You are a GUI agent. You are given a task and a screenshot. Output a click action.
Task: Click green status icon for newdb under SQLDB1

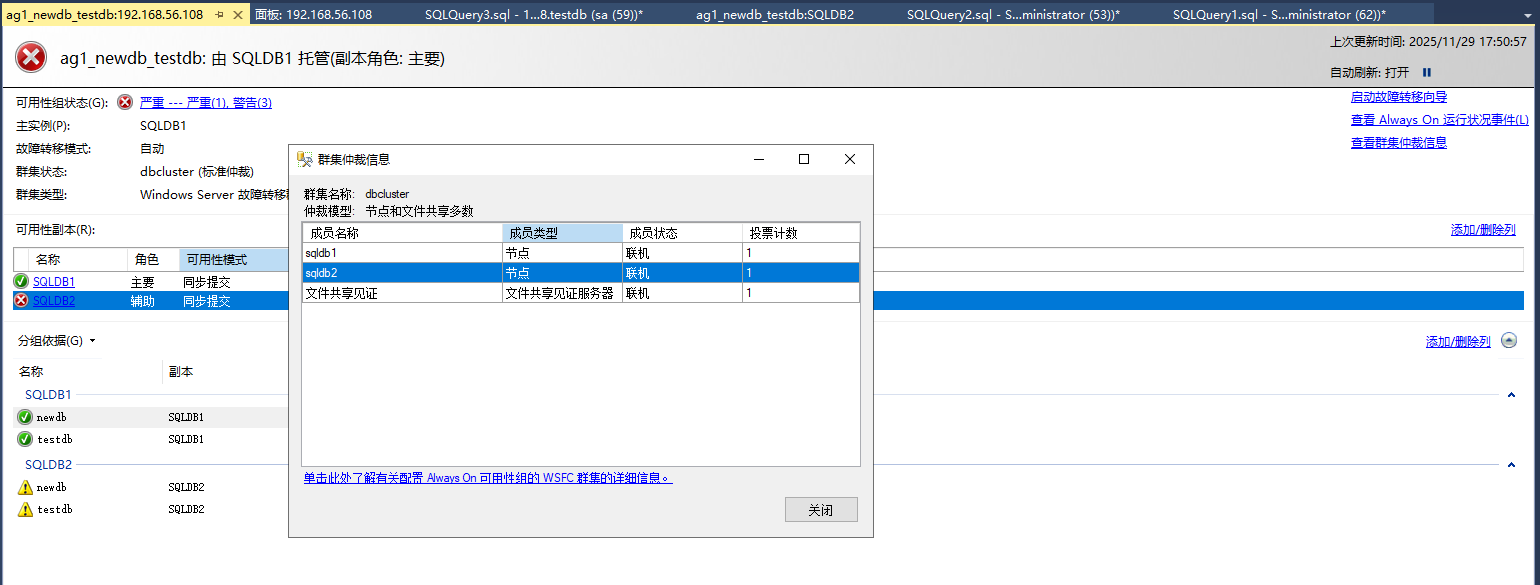tap(25, 417)
